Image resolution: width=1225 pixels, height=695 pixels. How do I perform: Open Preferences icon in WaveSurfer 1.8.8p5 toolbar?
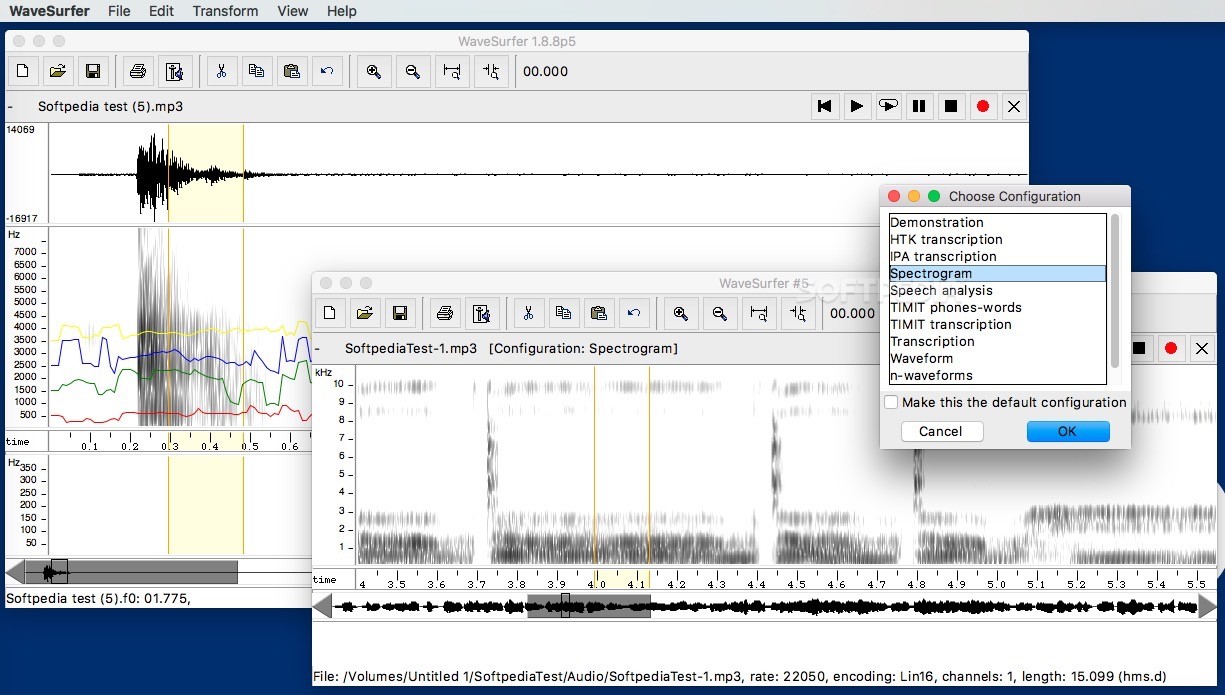pos(175,71)
